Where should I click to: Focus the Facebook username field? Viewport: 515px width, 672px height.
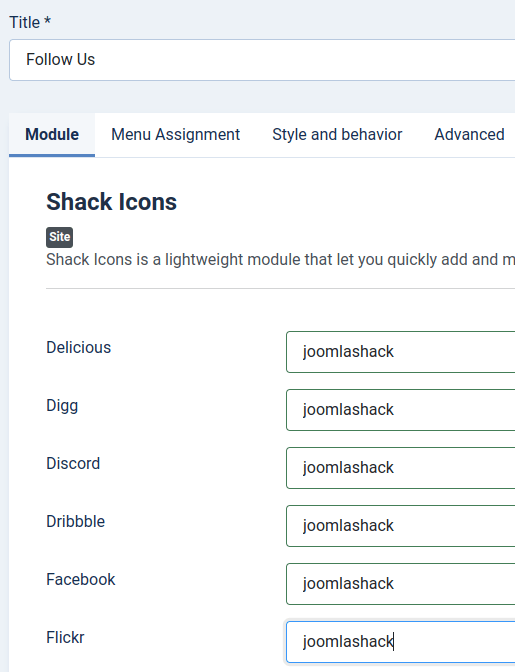(401, 584)
